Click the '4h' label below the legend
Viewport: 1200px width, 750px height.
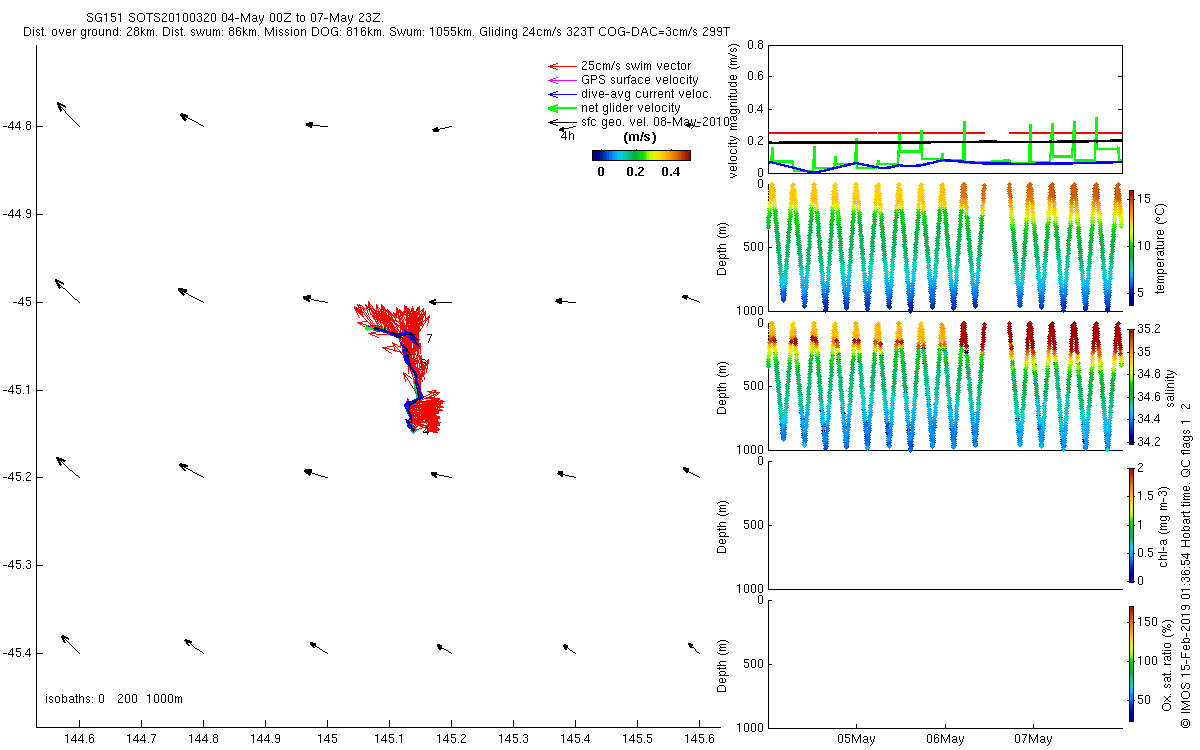tap(567, 135)
